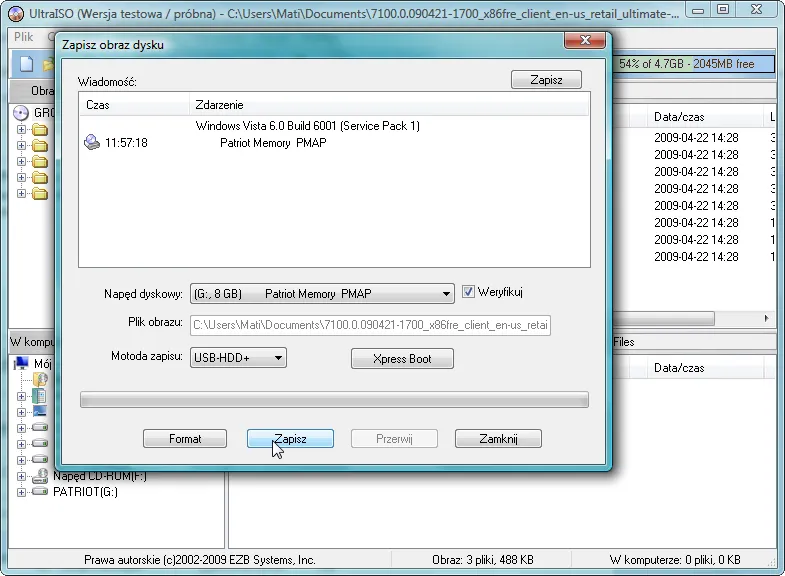
Task: Open the Napęd dyskowy drive dropdown
Action: 446,294
